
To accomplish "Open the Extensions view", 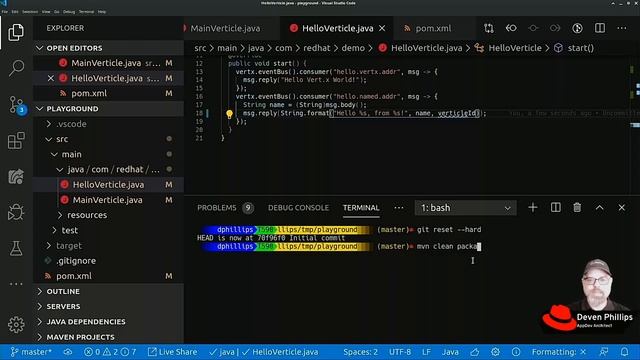I will pos(16,141).
